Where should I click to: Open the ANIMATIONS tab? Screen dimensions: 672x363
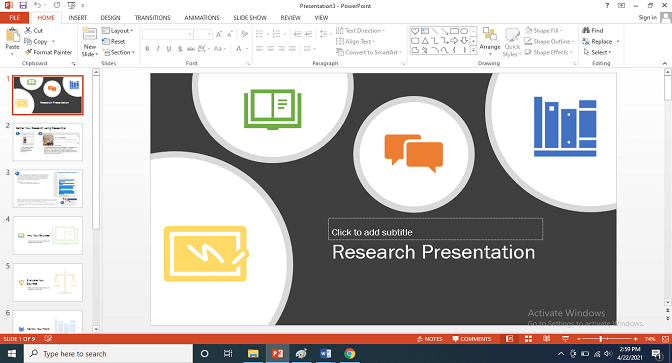click(x=202, y=18)
